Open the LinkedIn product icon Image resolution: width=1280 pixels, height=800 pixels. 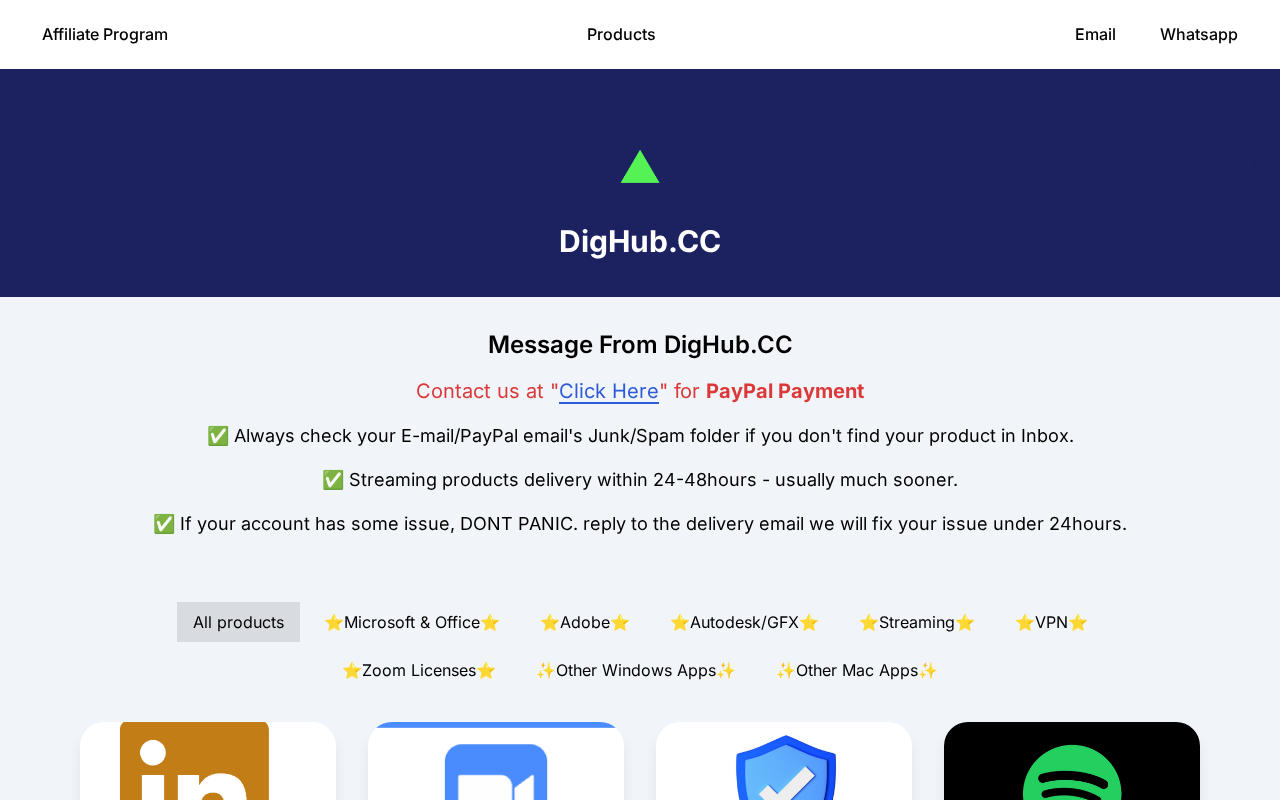click(194, 761)
